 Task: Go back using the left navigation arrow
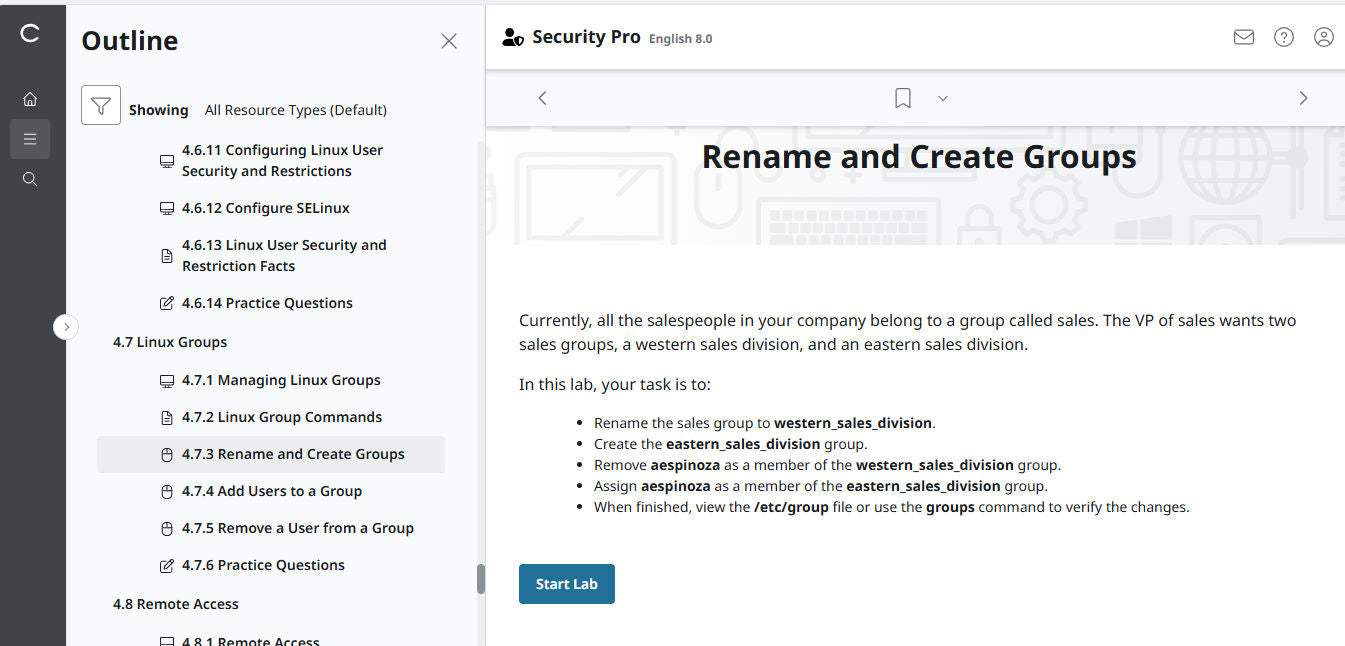pos(542,97)
